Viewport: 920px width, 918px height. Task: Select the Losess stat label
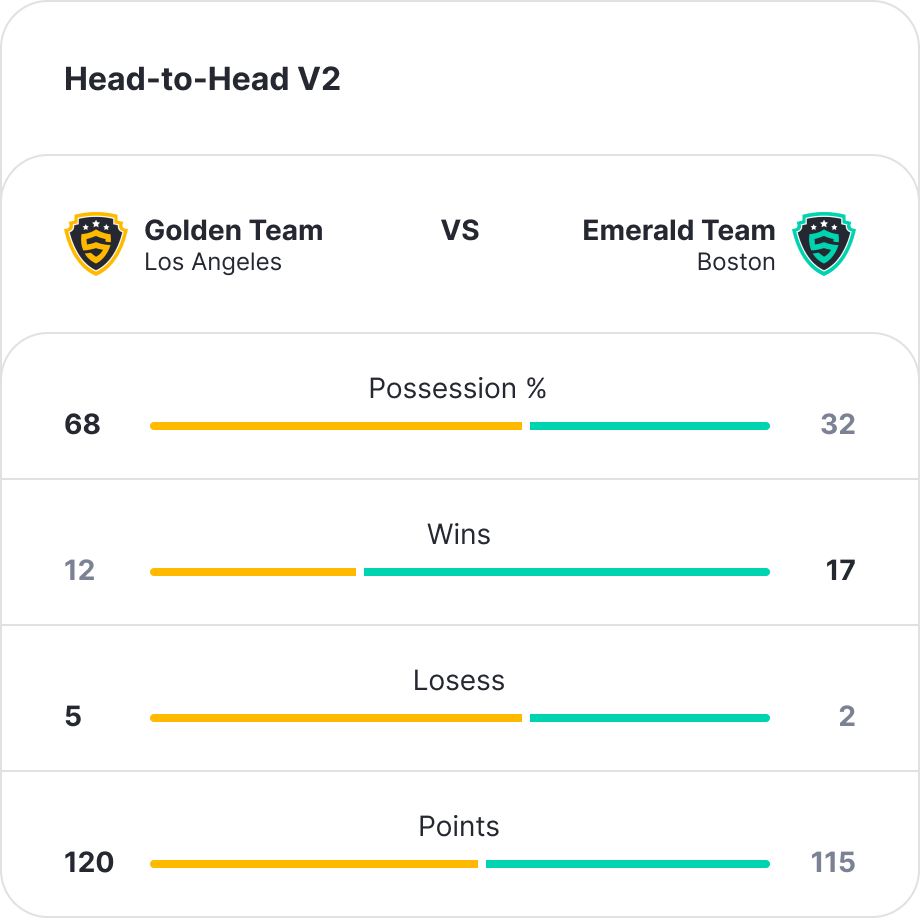point(459,680)
